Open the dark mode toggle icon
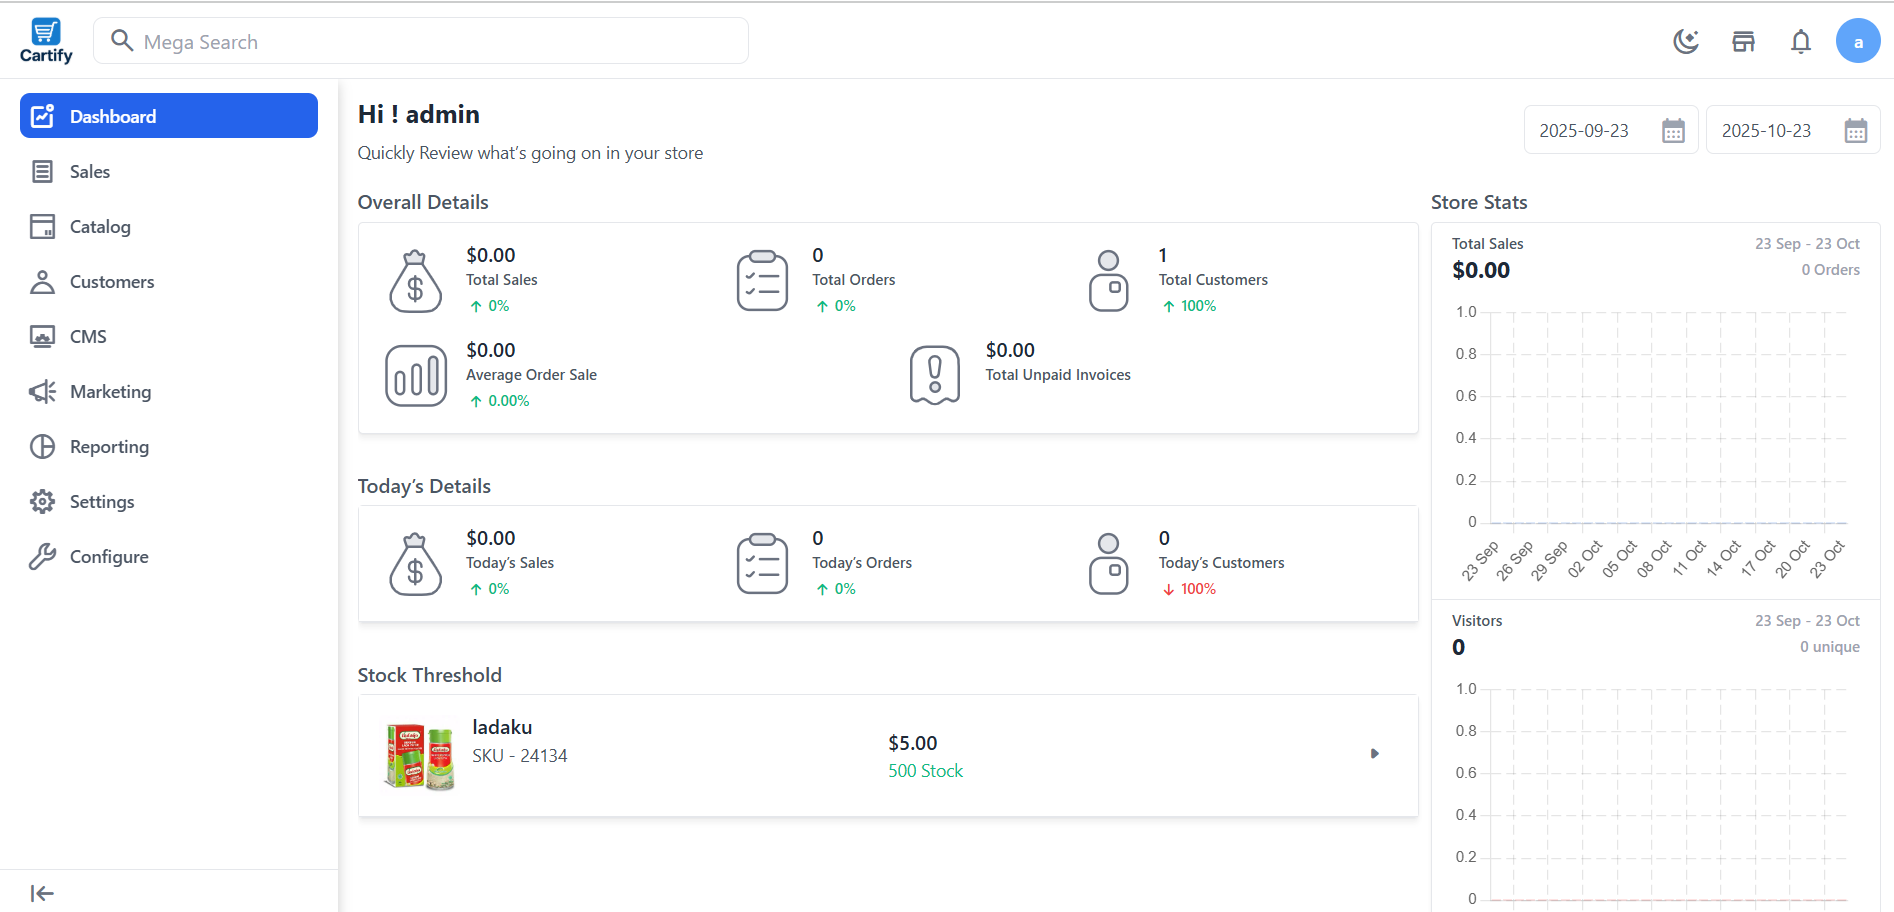 (1687, 41)
